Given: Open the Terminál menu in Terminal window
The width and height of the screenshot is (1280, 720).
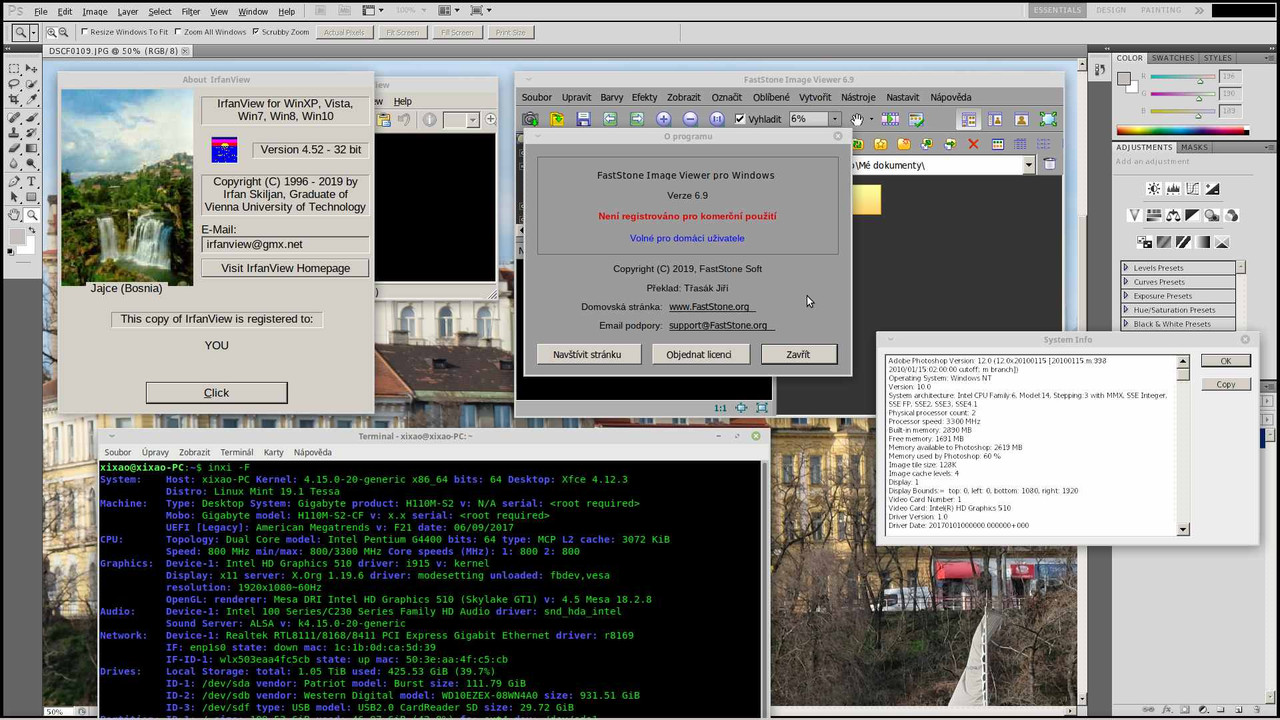Looking at the screenshot, I should coord(237,452).
